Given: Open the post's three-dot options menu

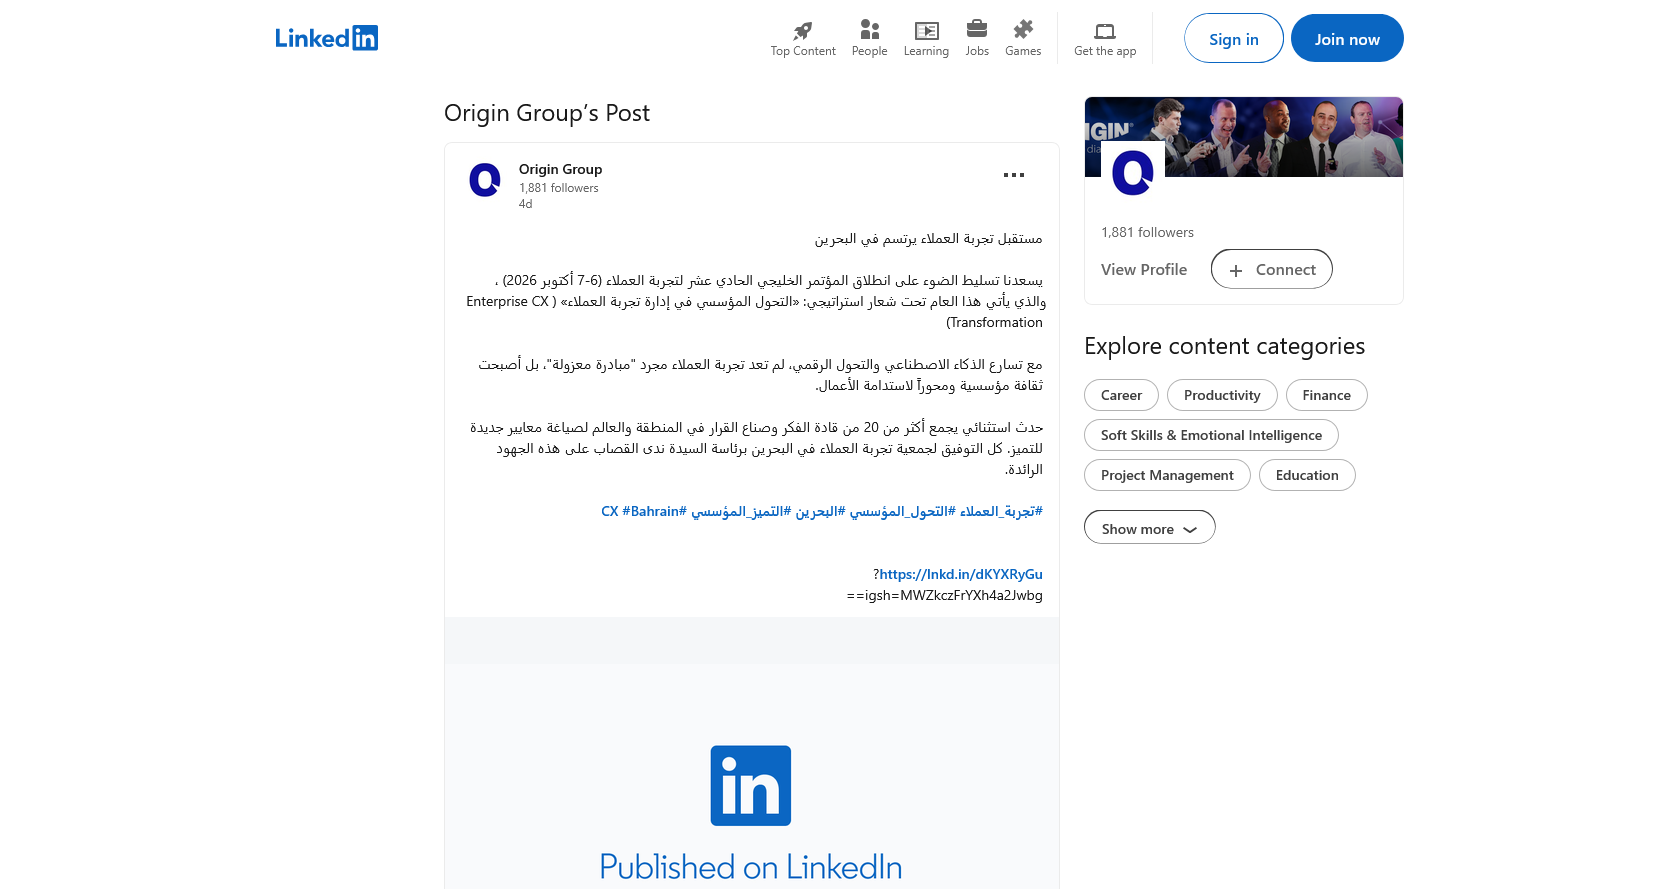Looking at the screenshot, I should (1014, 175).
